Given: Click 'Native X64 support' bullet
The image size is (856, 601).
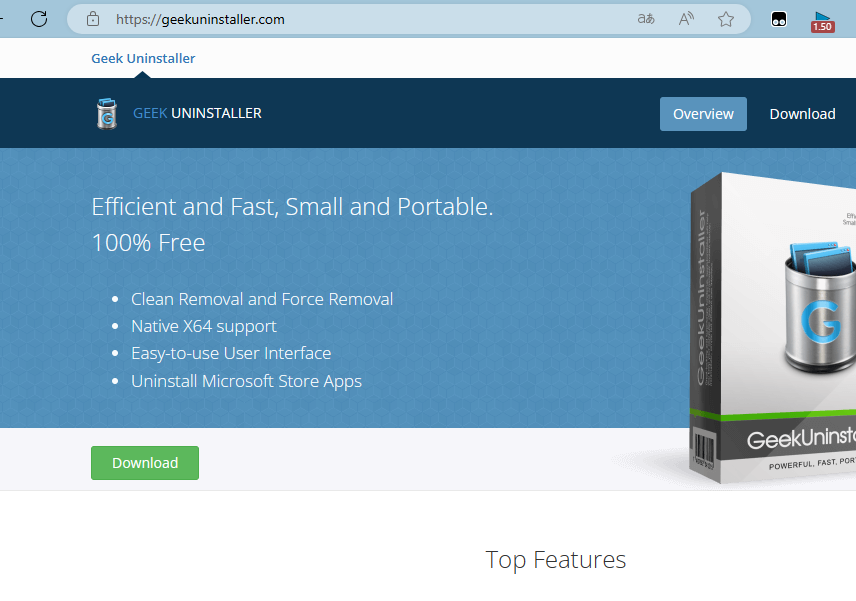Looking at the screenshot, I should tap(204, 326).
